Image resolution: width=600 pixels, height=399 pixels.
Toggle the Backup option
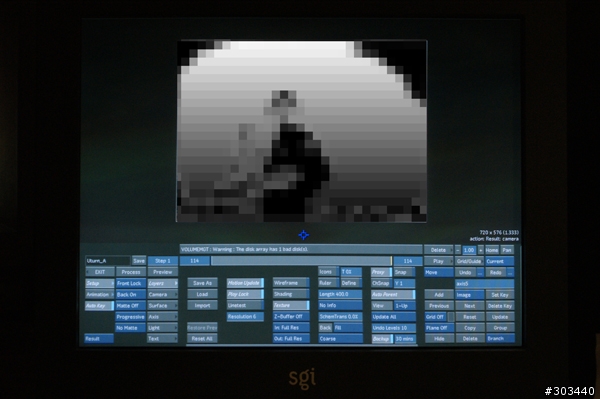(382, 339)
